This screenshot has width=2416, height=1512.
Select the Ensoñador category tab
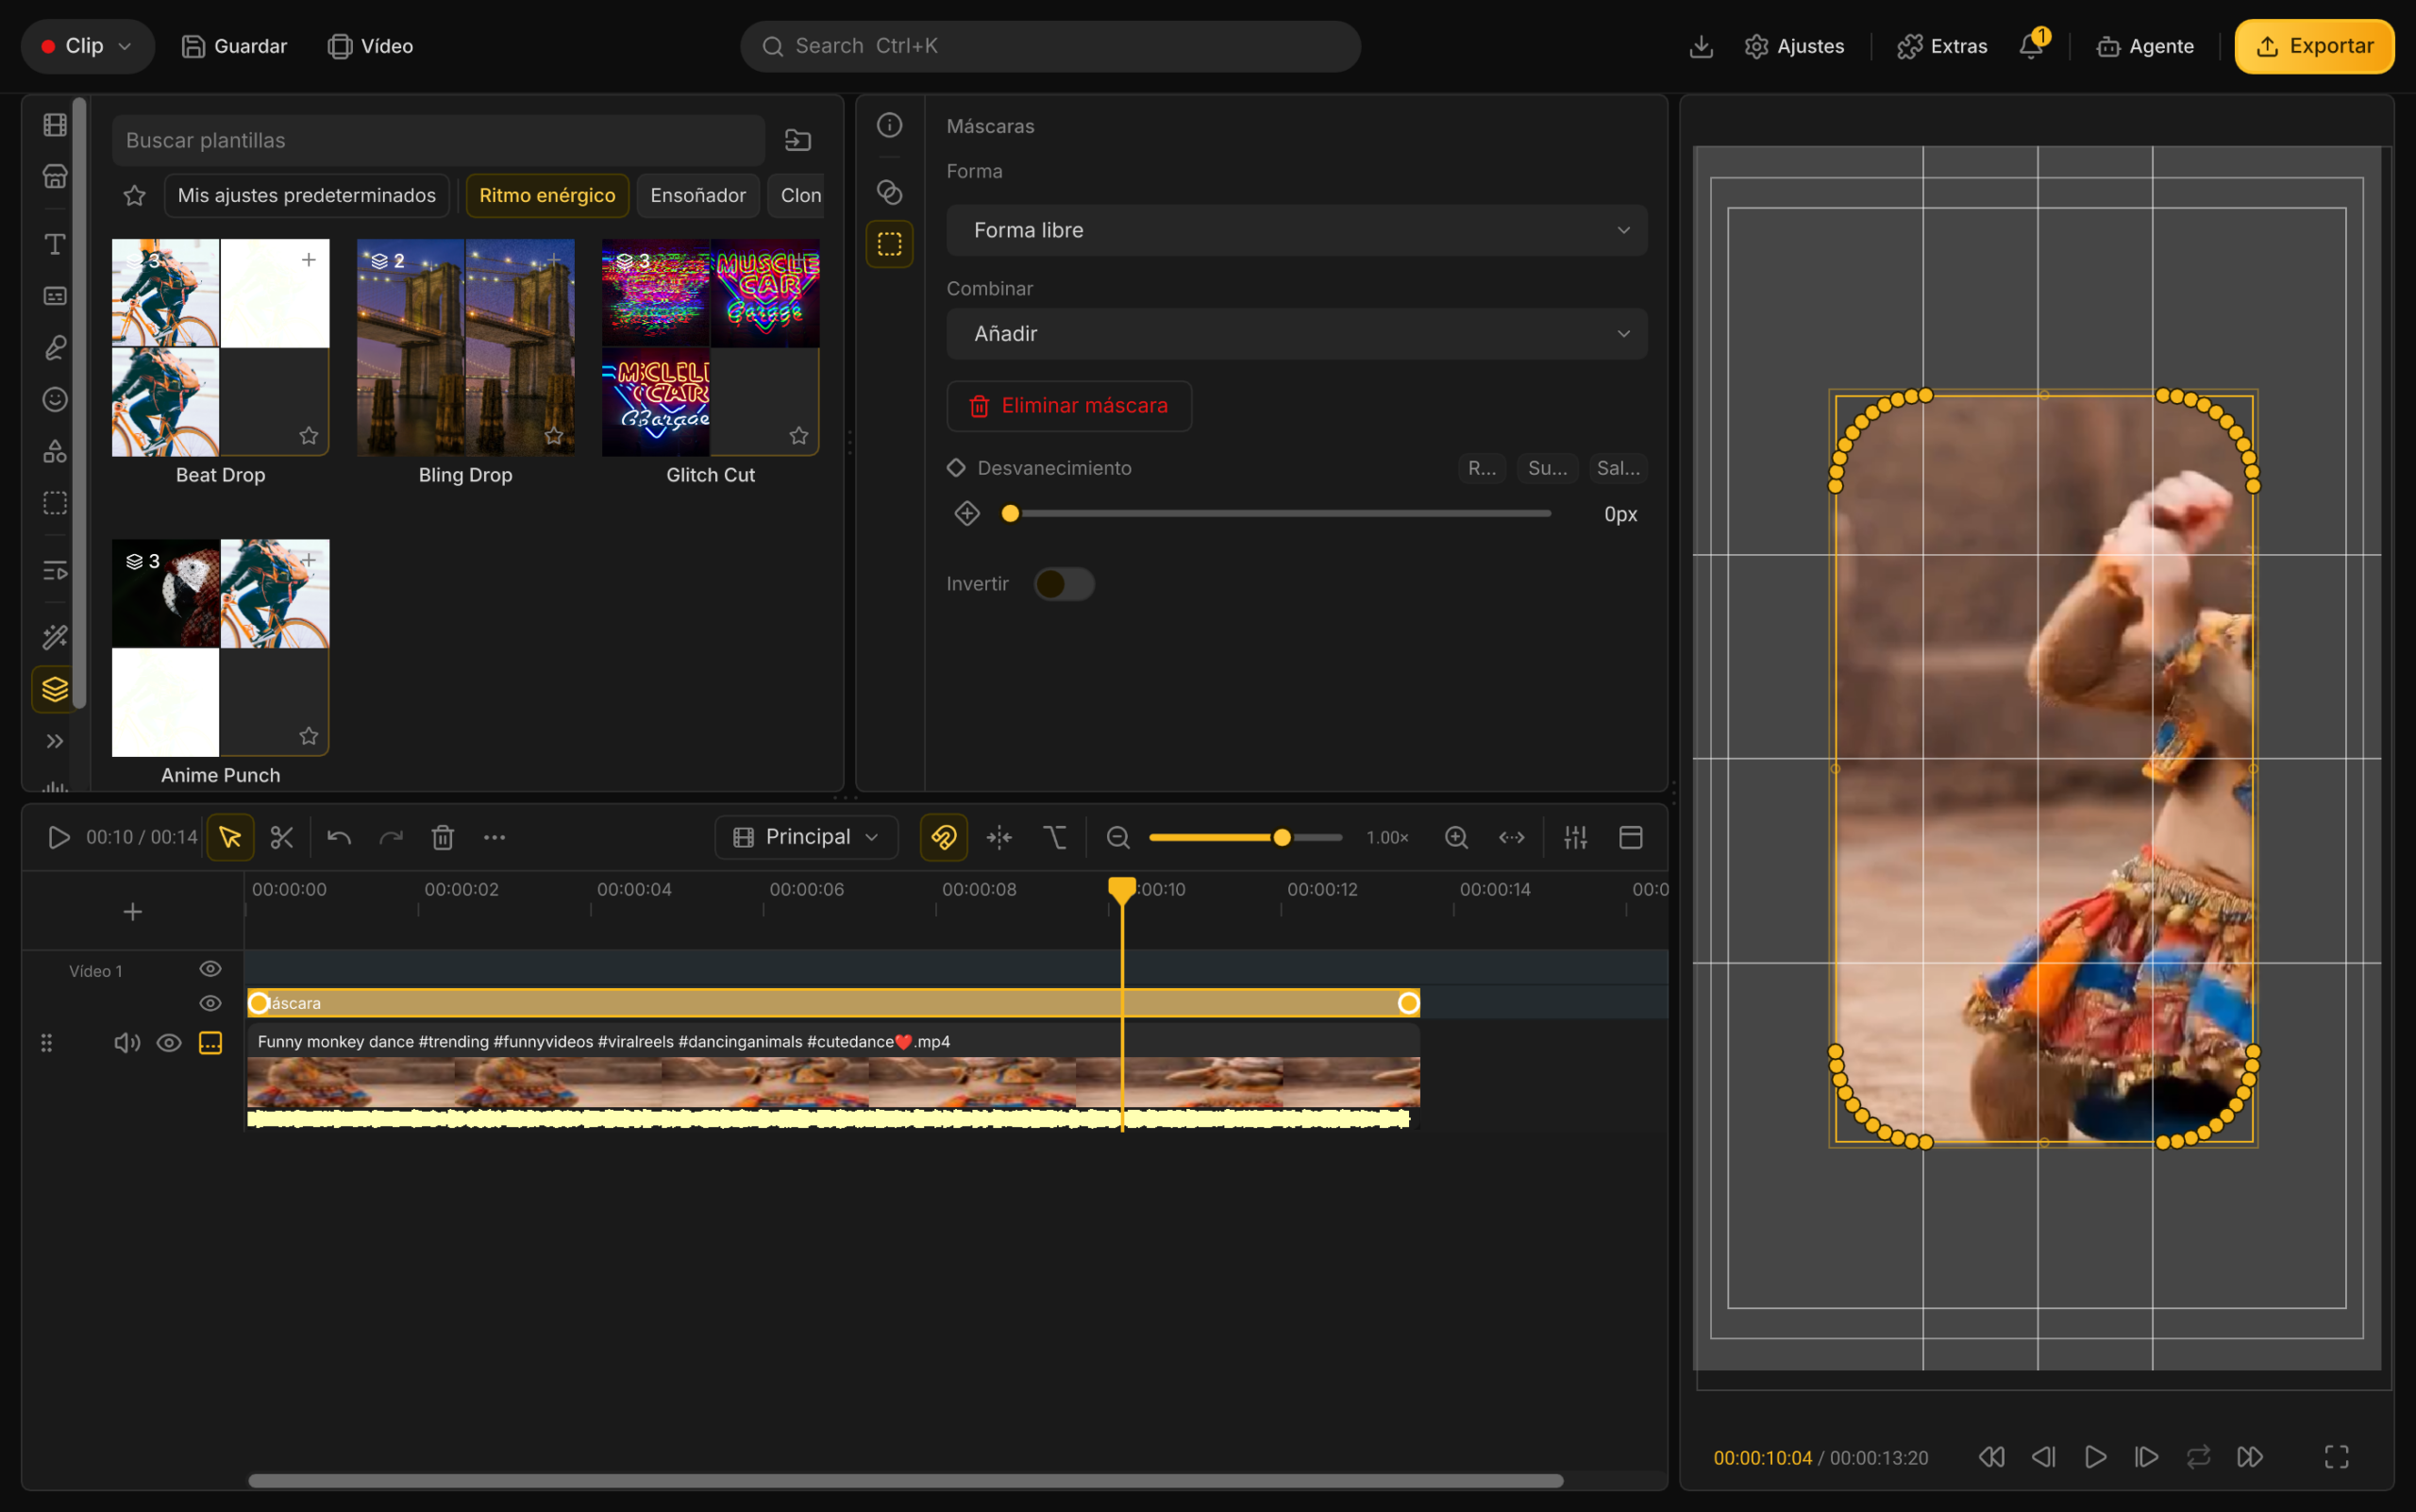click(698, 195)
